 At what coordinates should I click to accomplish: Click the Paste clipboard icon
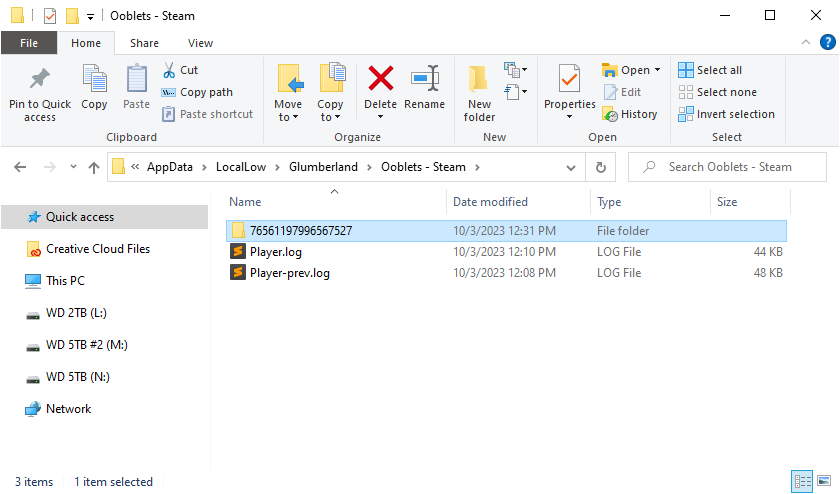(137, 78)
